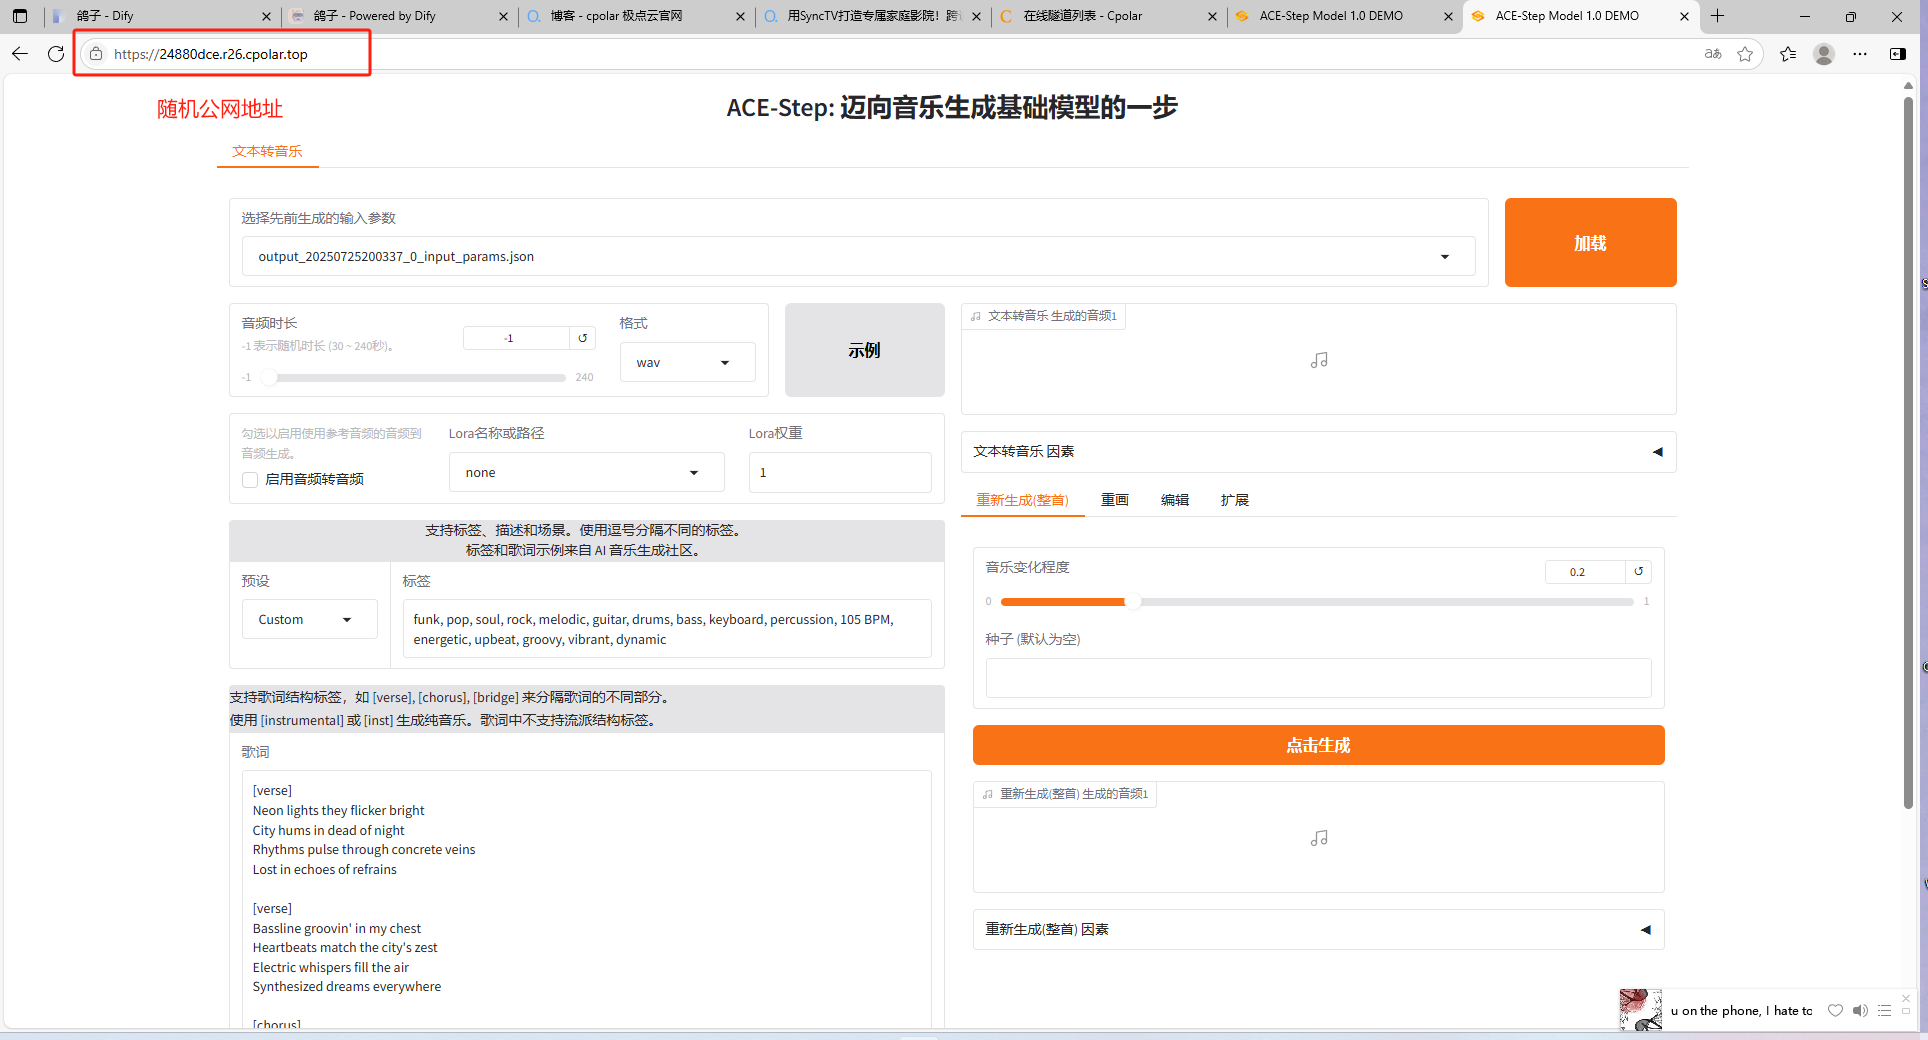Open the favorites list icon
The image size is (1928, 1040).
1788,54
